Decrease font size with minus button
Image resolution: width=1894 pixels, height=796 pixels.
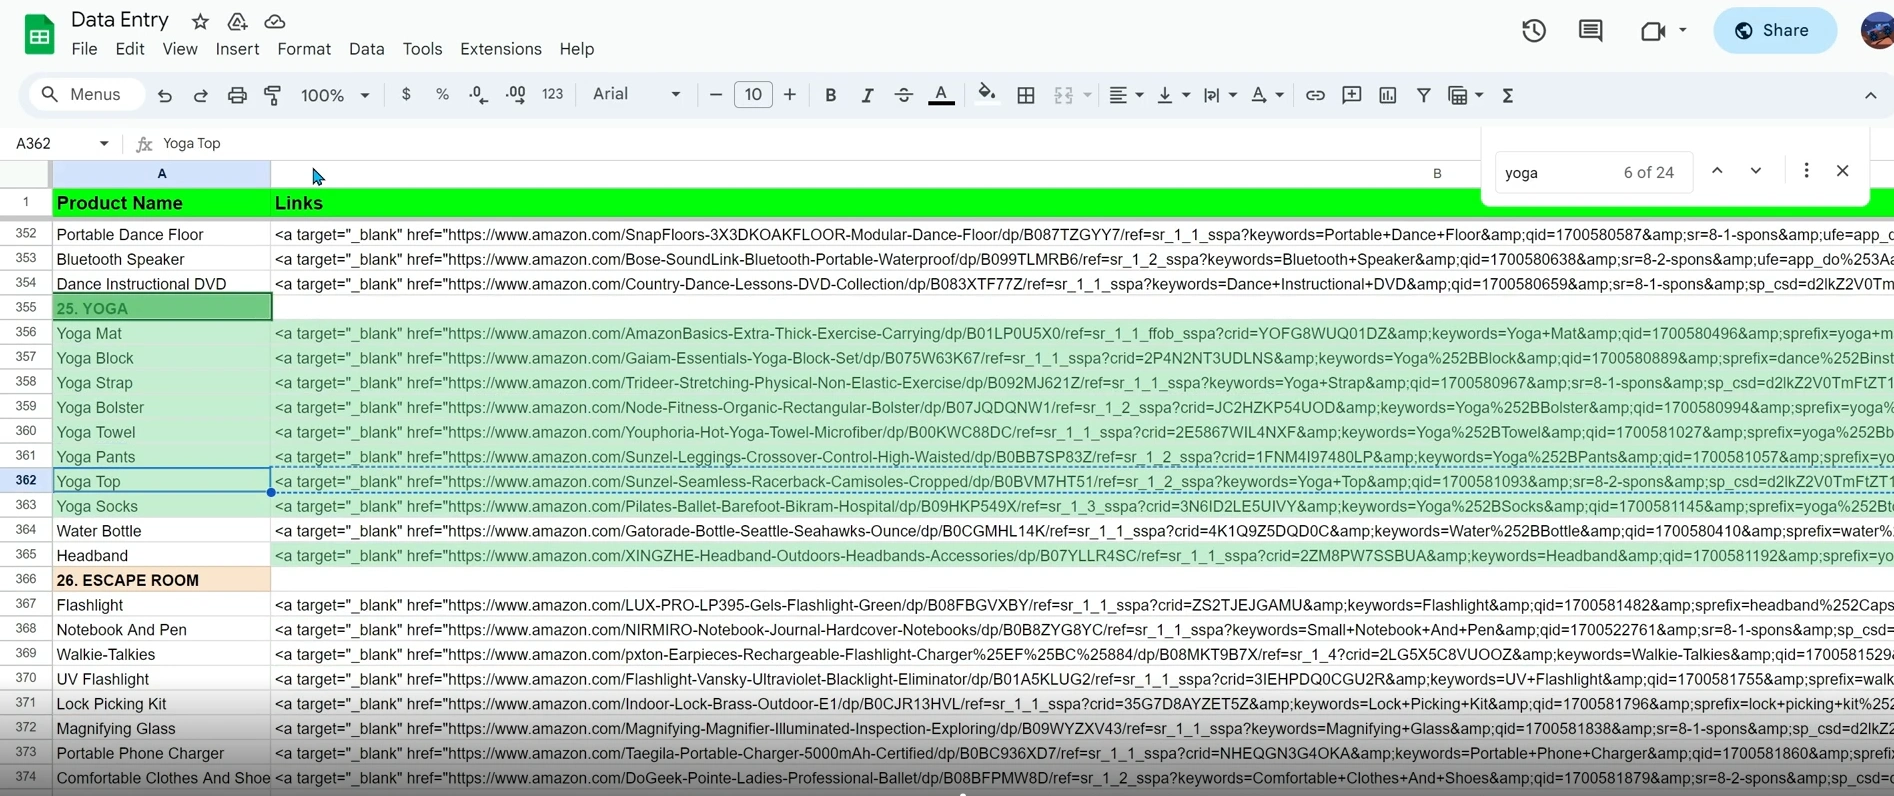[716, 95]
